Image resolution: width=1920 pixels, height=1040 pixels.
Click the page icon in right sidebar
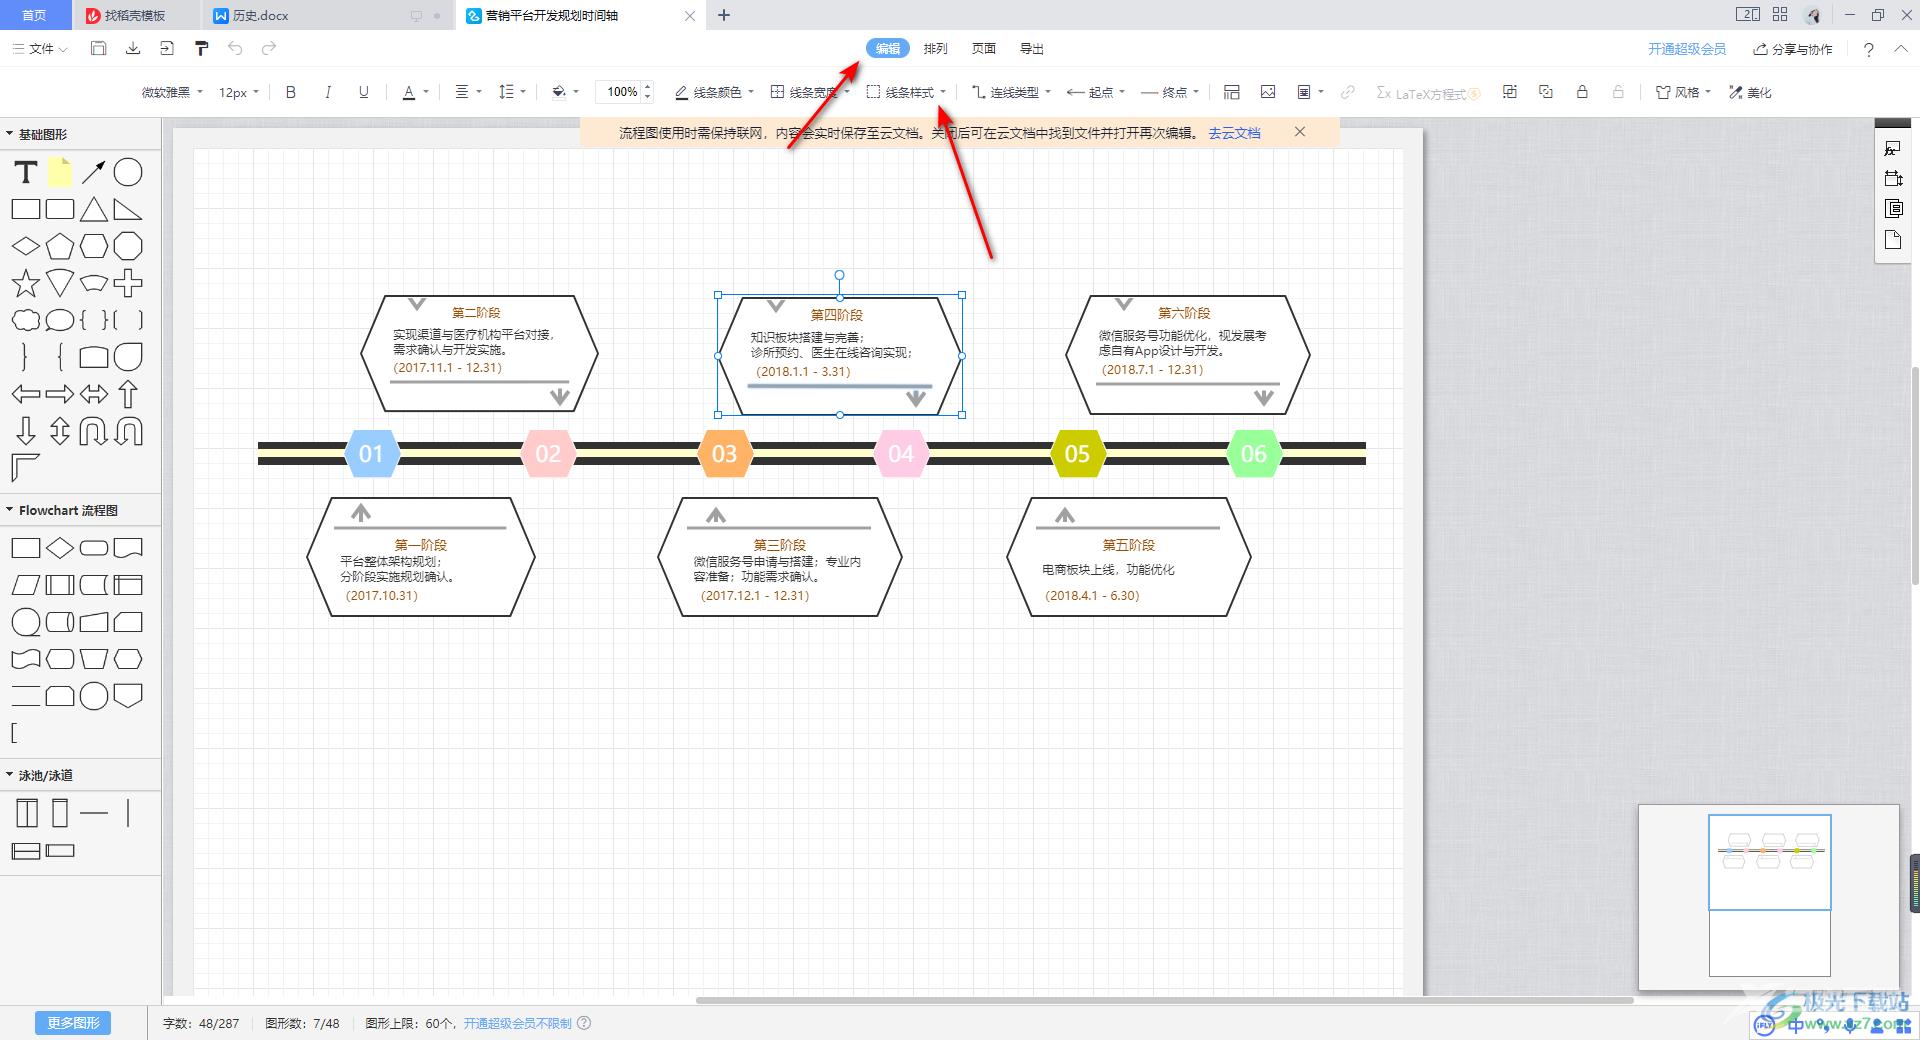[x=1893, y=239]
